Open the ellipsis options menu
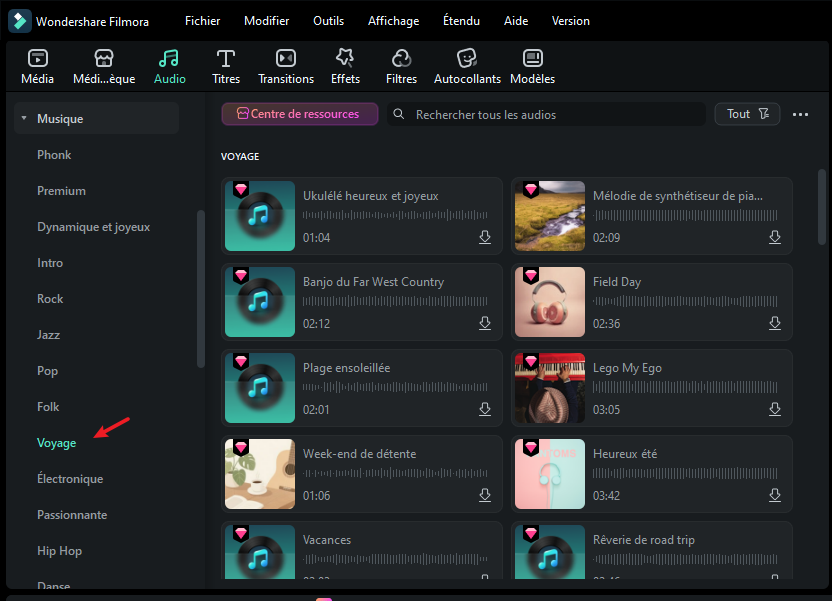832x601 pixels. tap(800, 114)
